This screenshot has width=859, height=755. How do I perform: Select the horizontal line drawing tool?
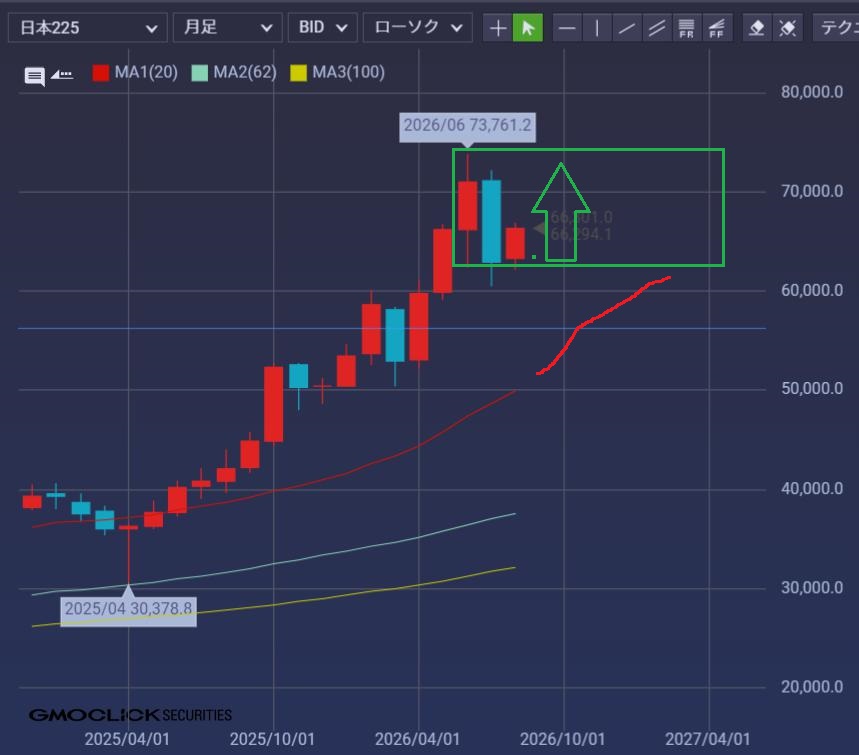pos(567,28)
